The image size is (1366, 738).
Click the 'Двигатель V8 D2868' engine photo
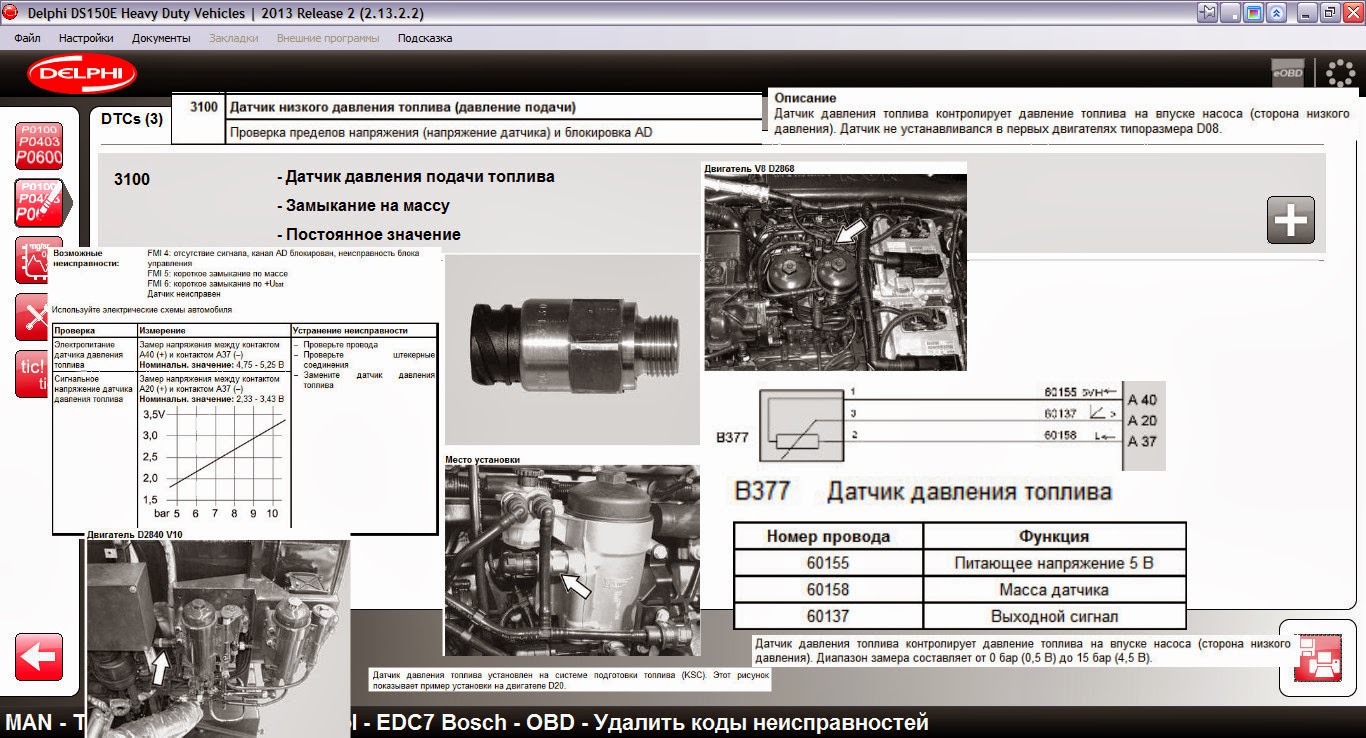point(836,273)
